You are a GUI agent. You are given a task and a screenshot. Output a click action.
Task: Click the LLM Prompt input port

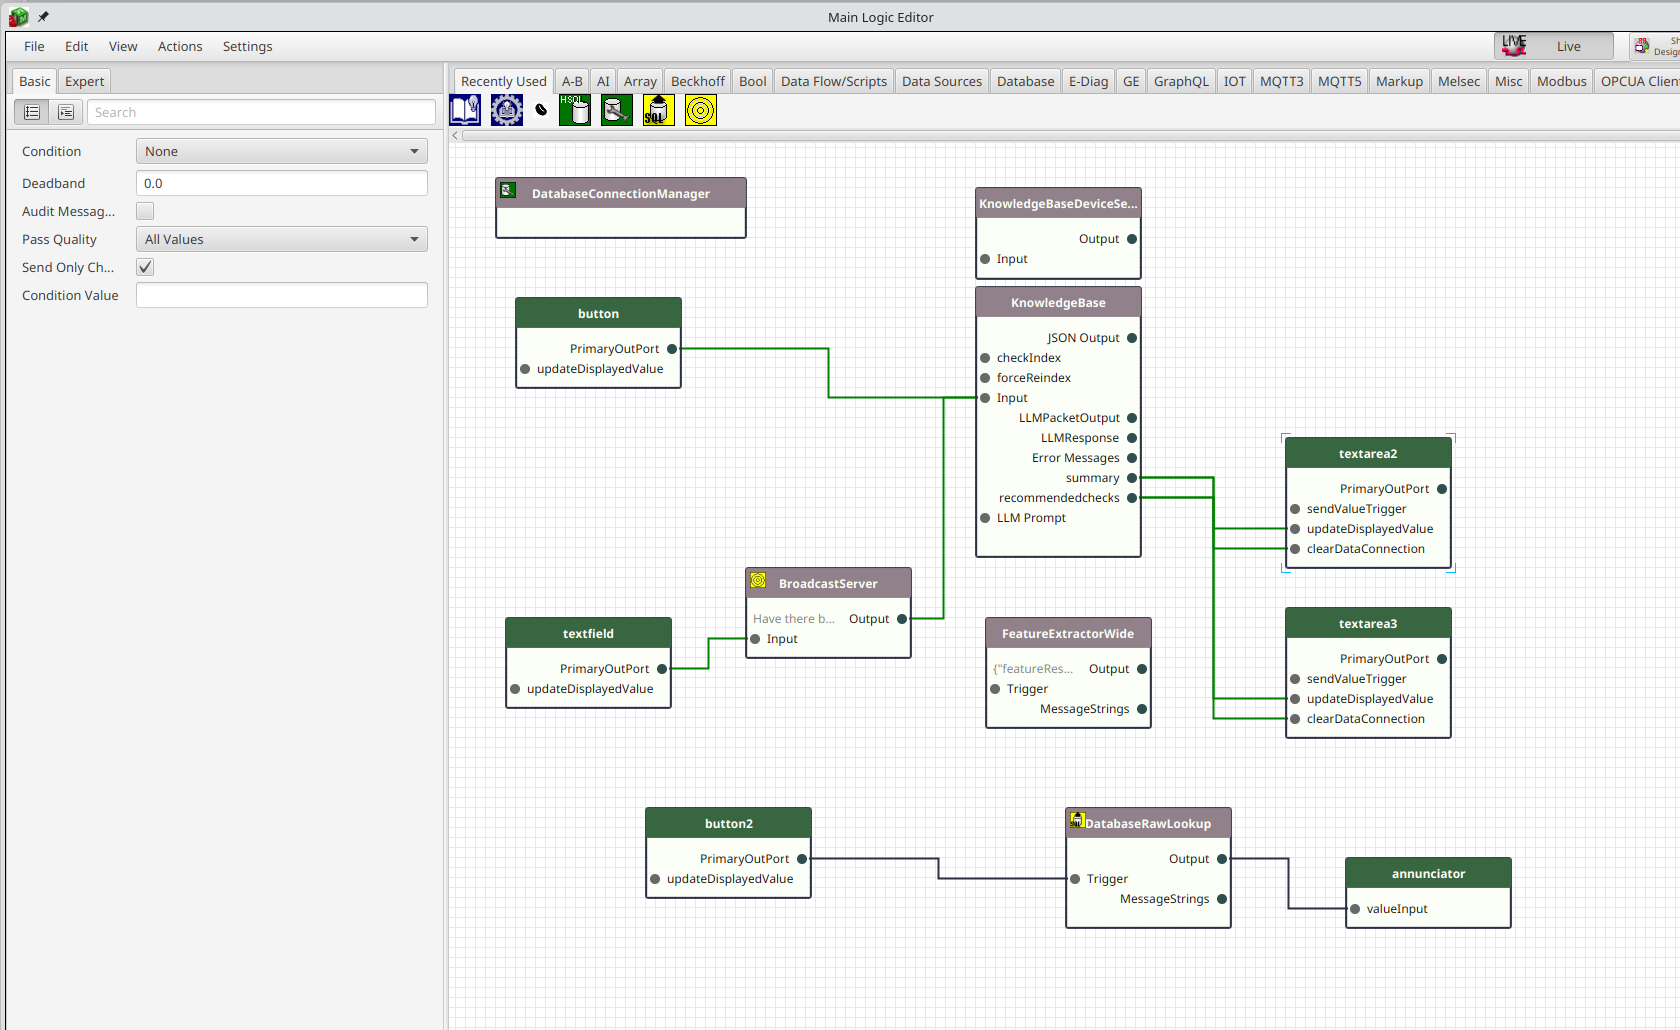tap(985, 518)
